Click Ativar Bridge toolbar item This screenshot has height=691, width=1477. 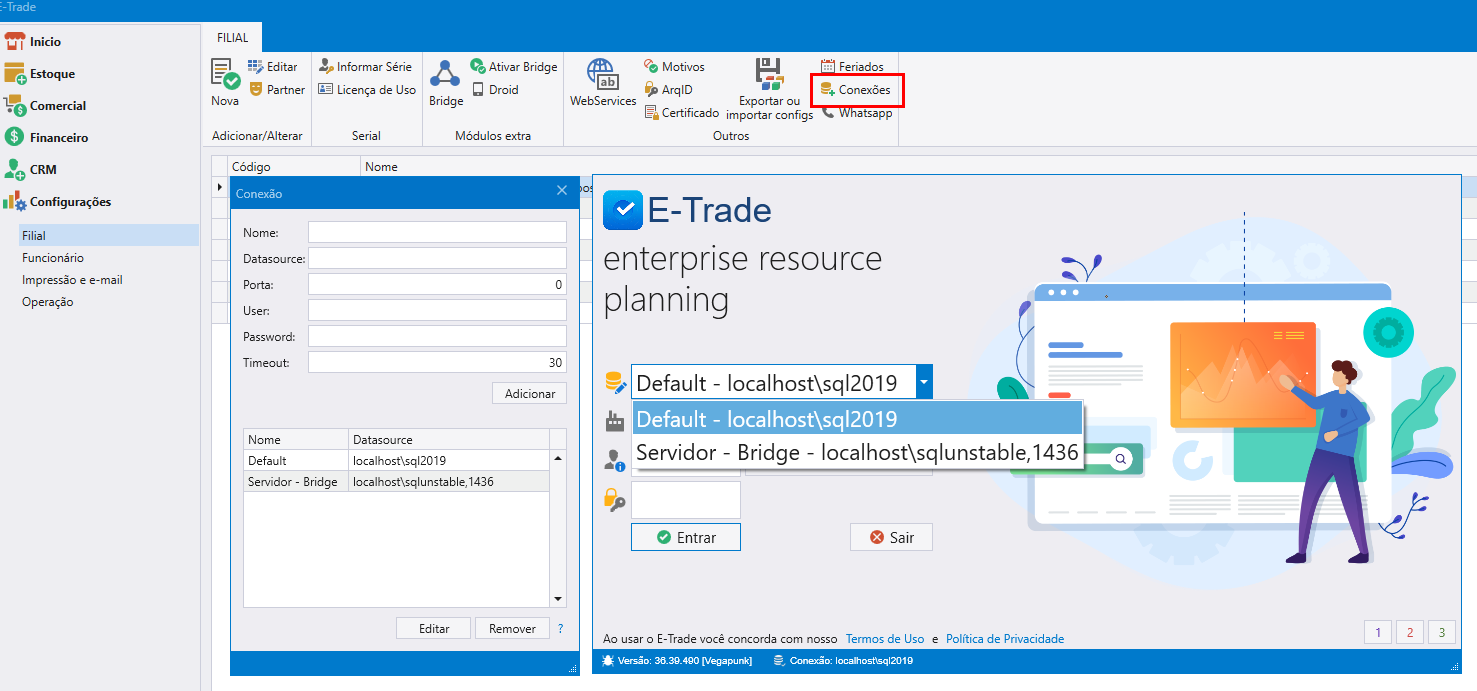coord(514,67)
